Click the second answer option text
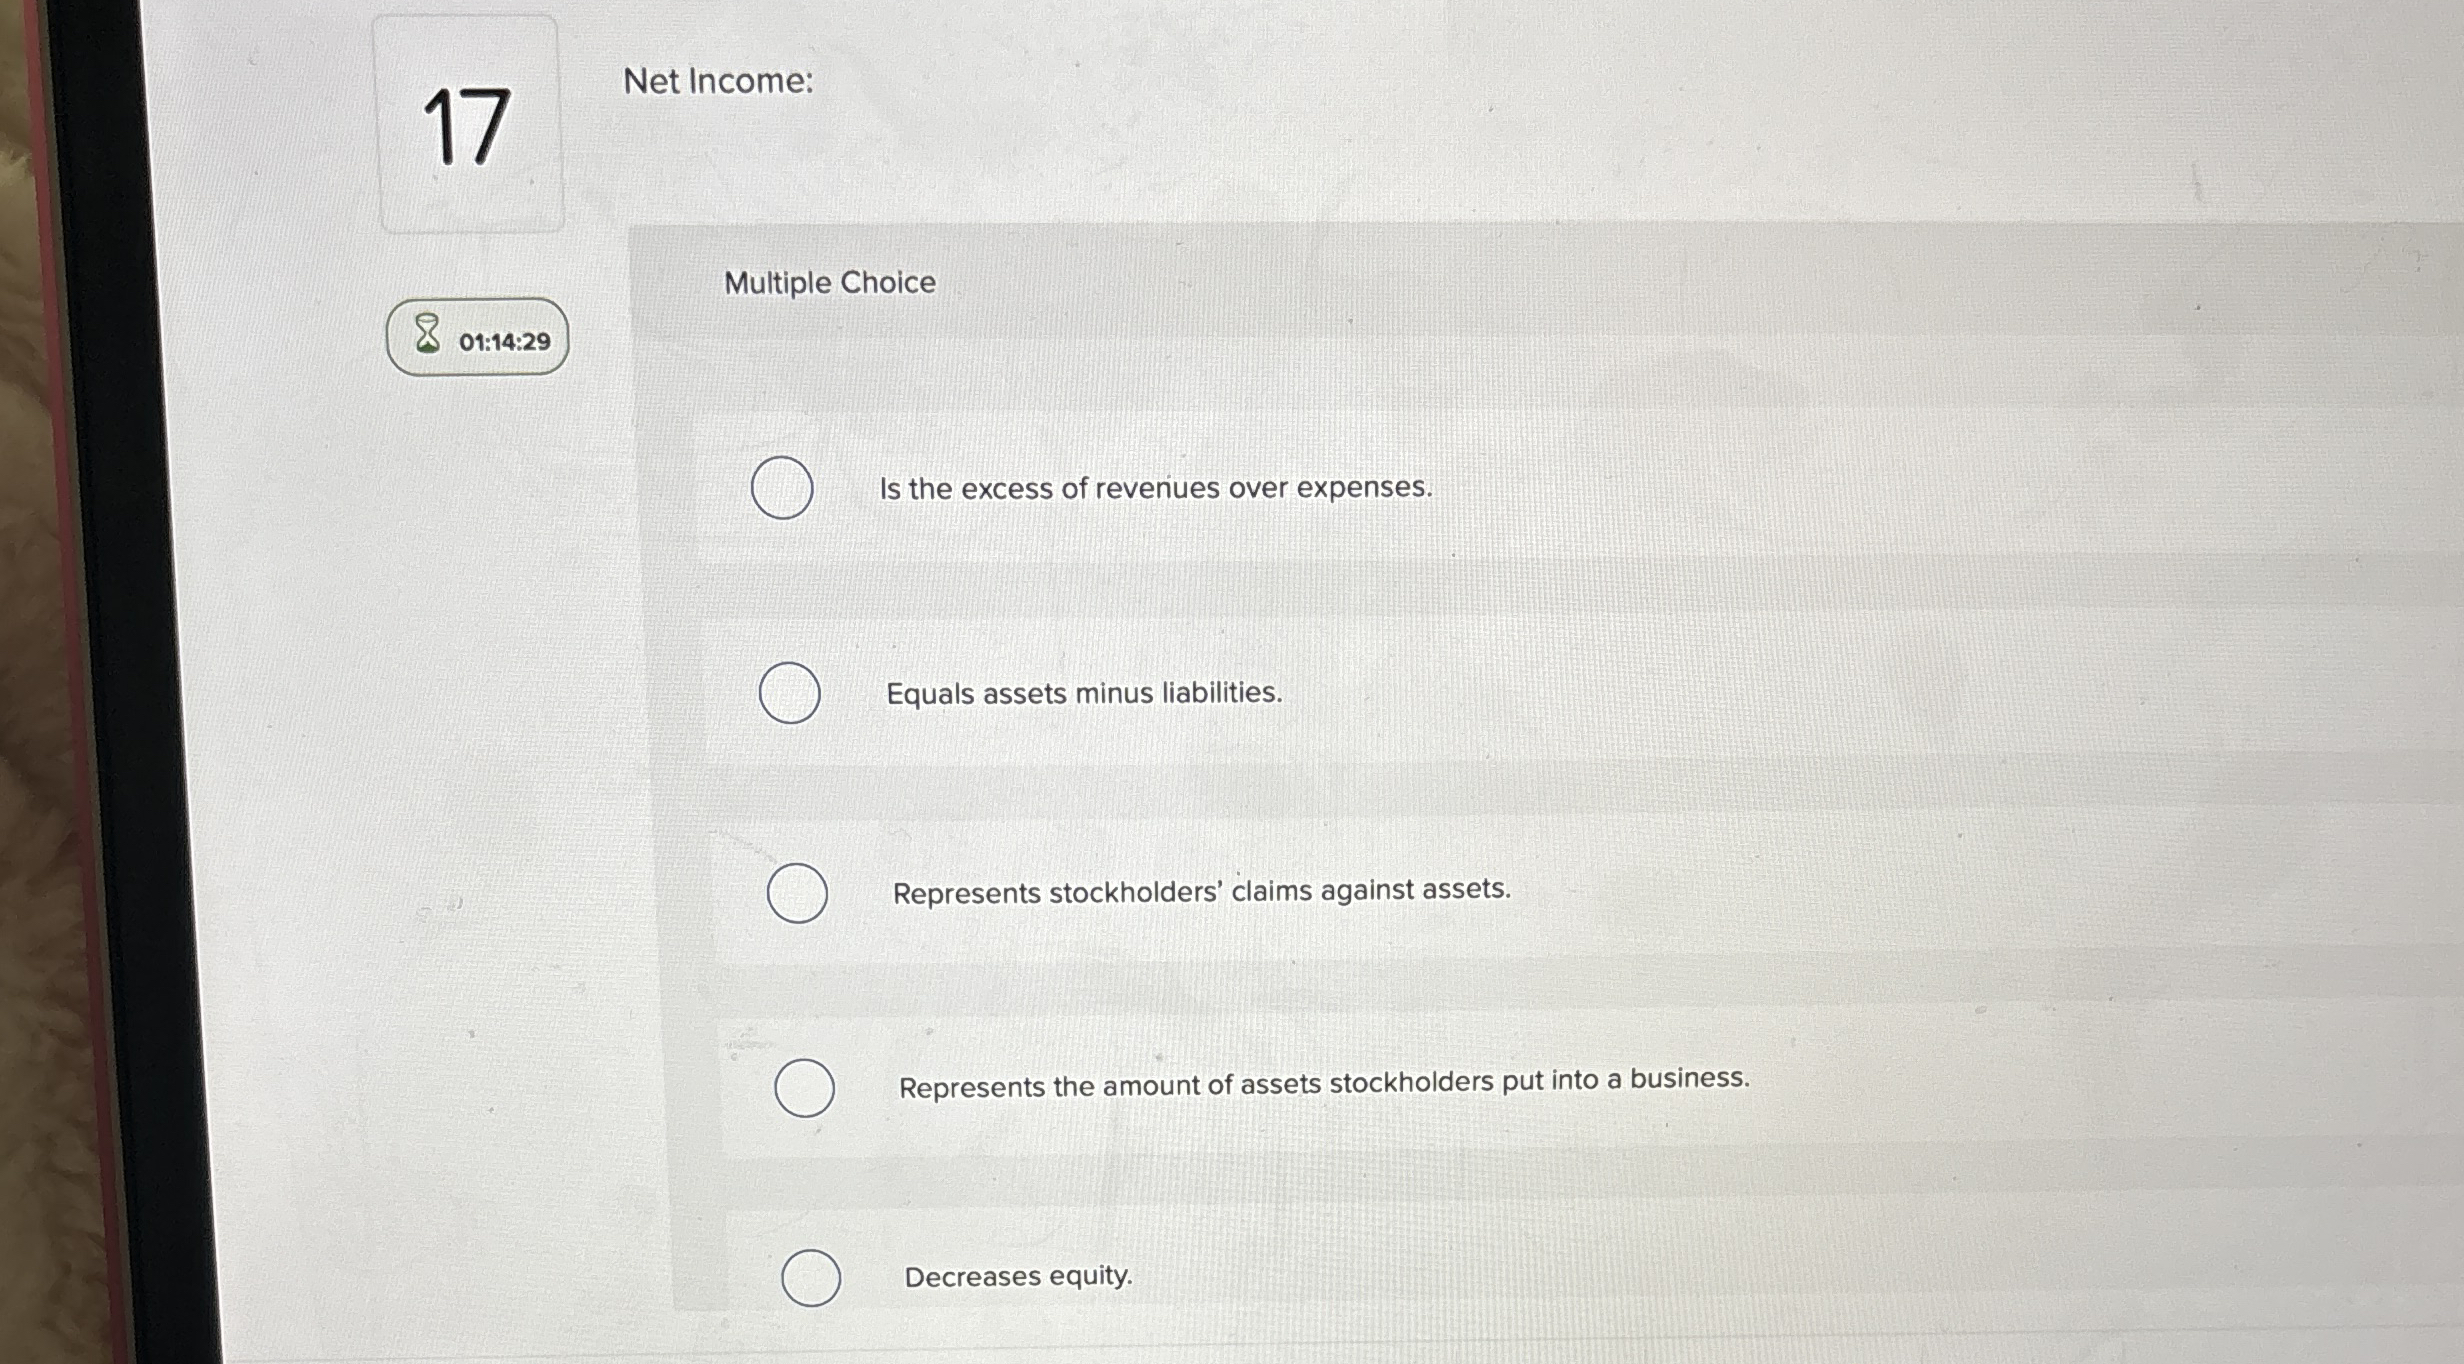 1084,693
